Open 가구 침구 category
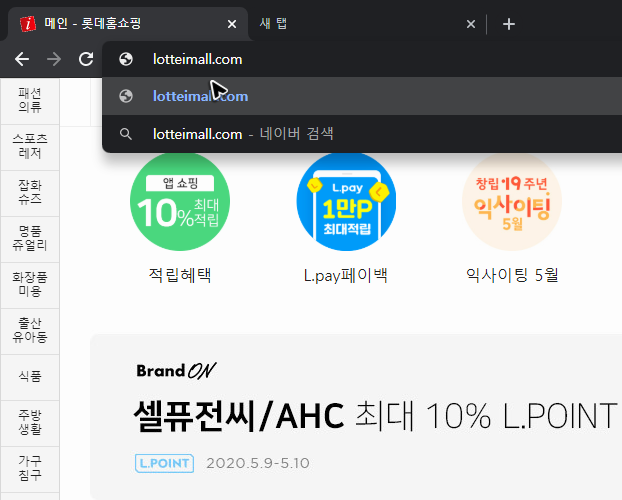This screenshot has width=622, height=500. coord(30,469)
